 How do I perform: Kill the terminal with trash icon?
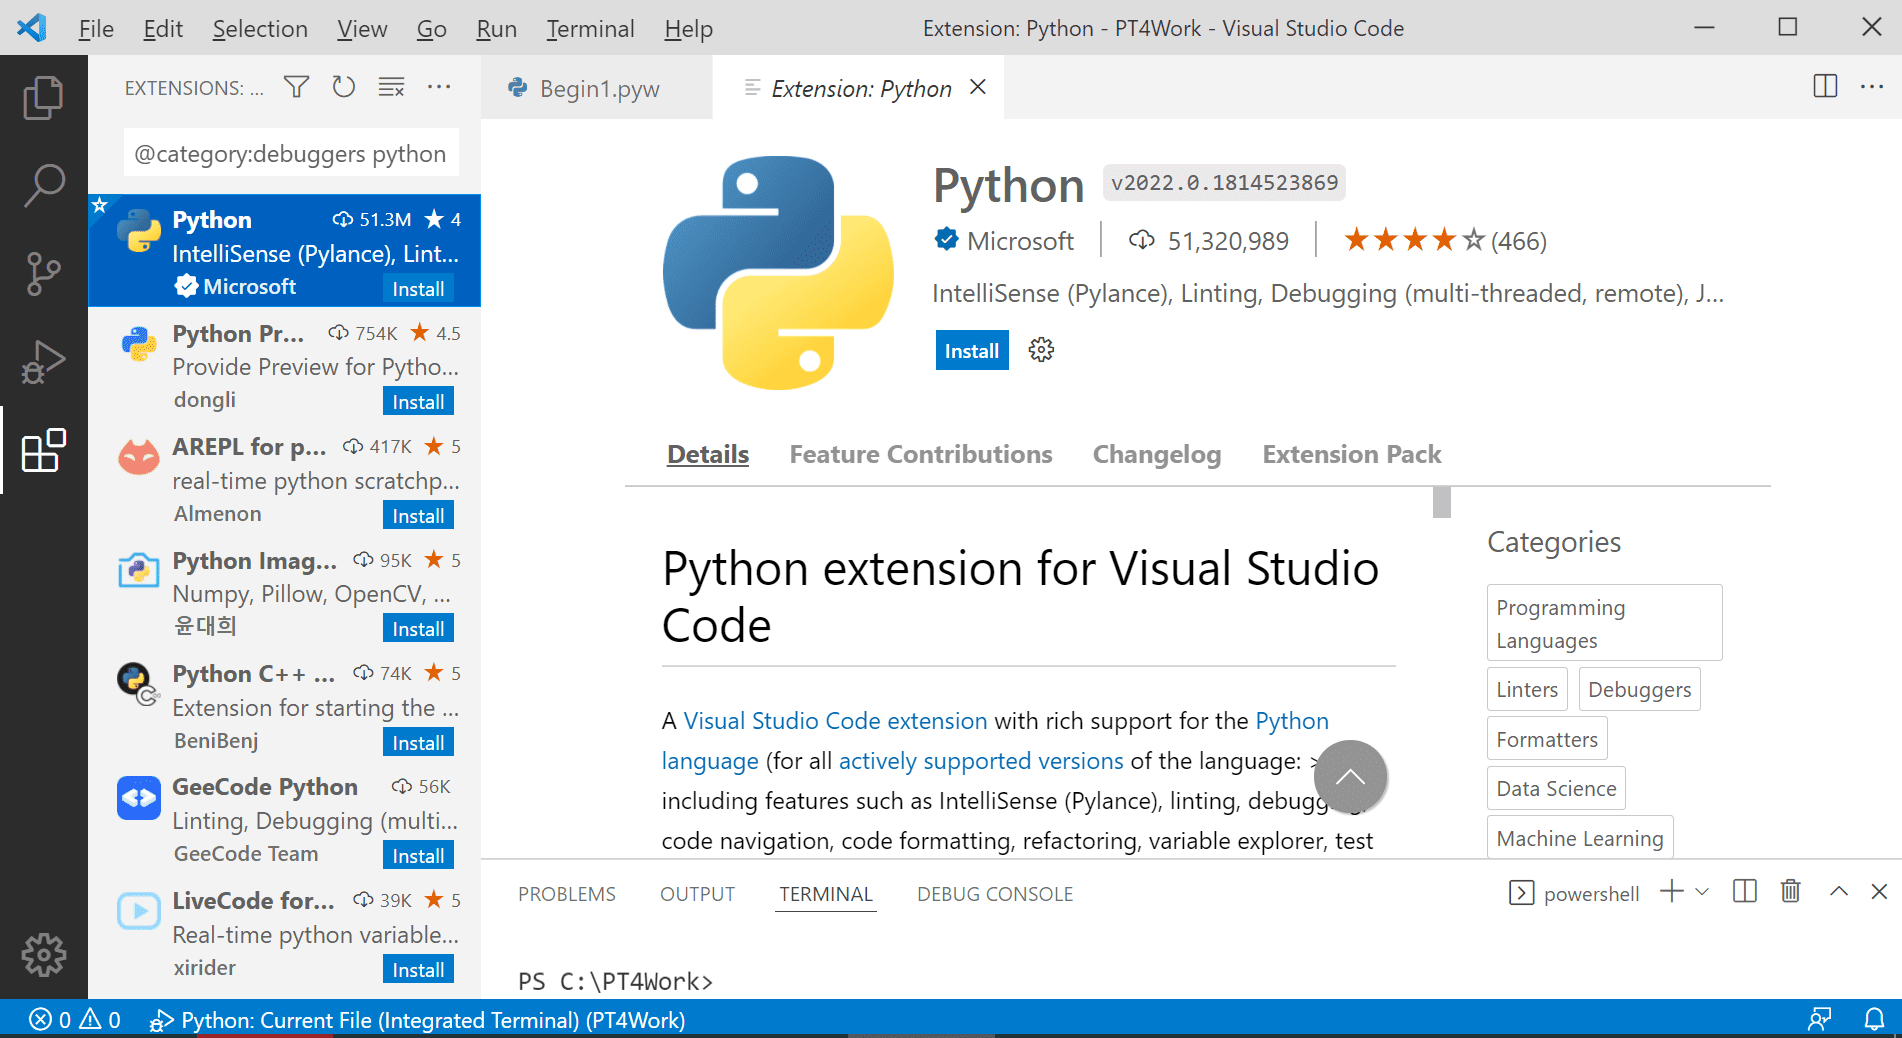click(1790, 890)
